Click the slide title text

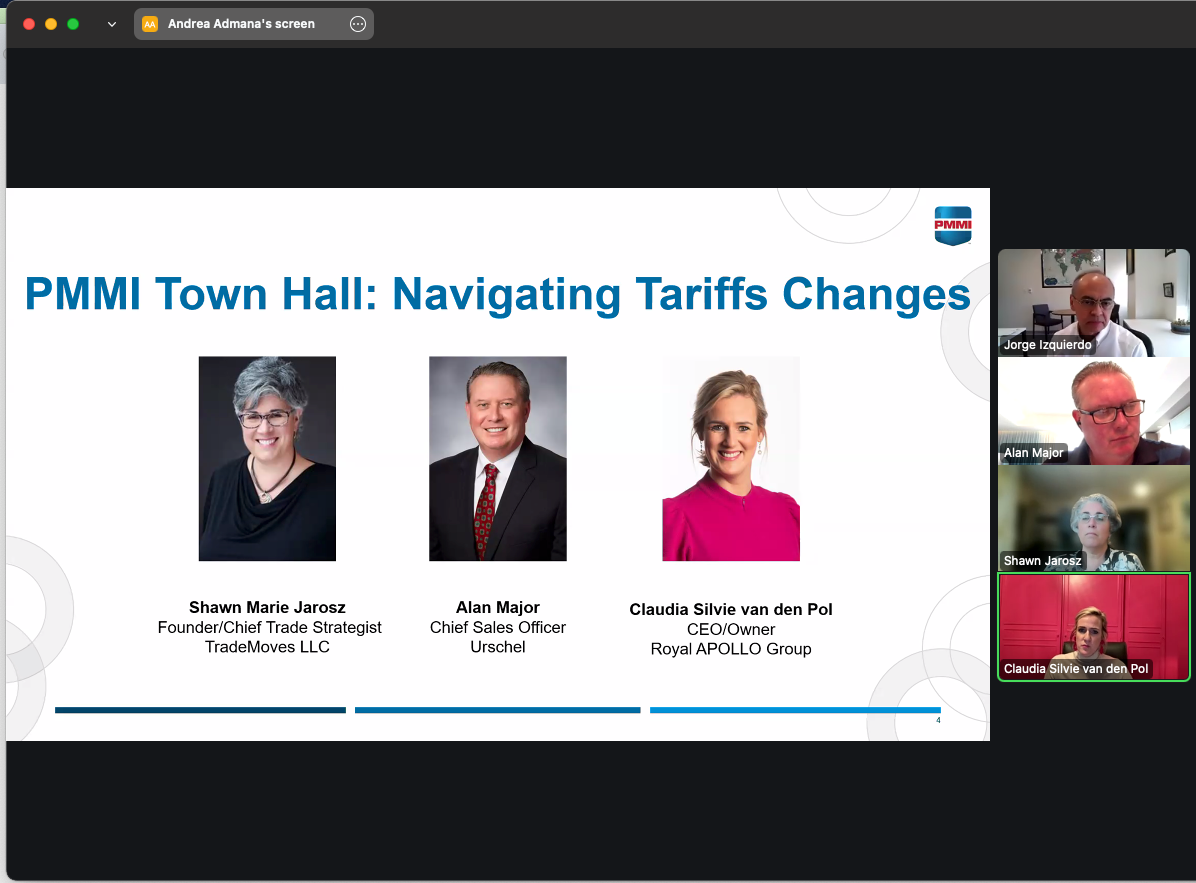coord(497,294)
